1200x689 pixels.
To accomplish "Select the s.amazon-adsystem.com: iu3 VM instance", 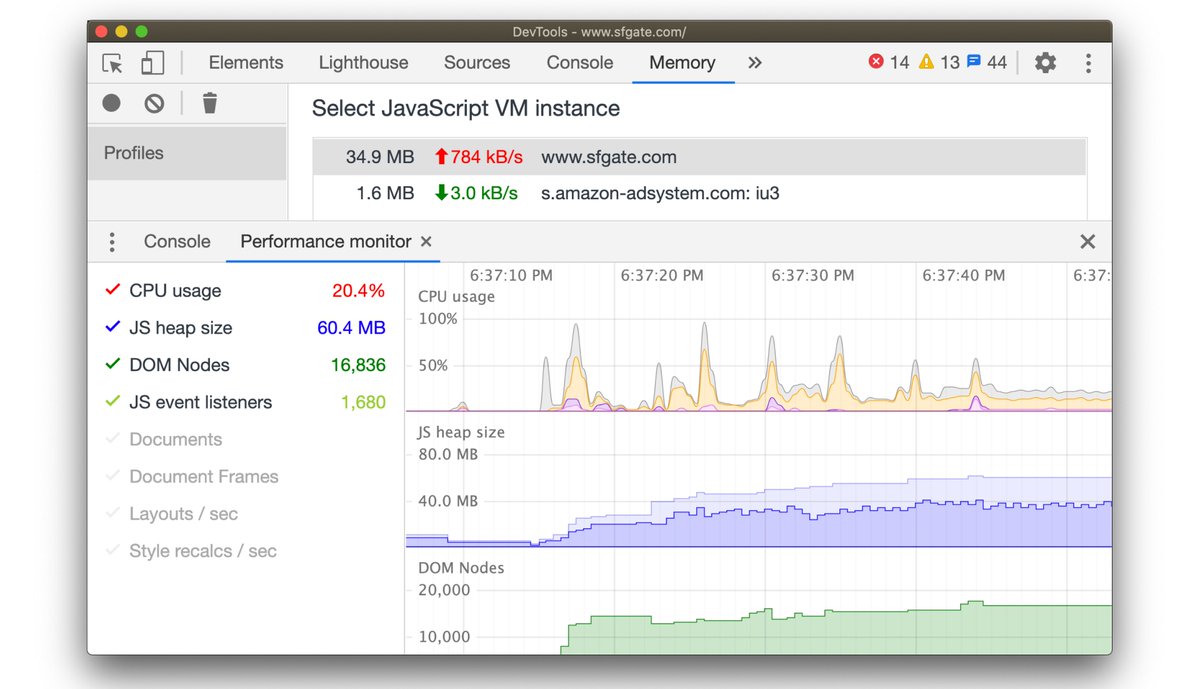I will 699,193.
